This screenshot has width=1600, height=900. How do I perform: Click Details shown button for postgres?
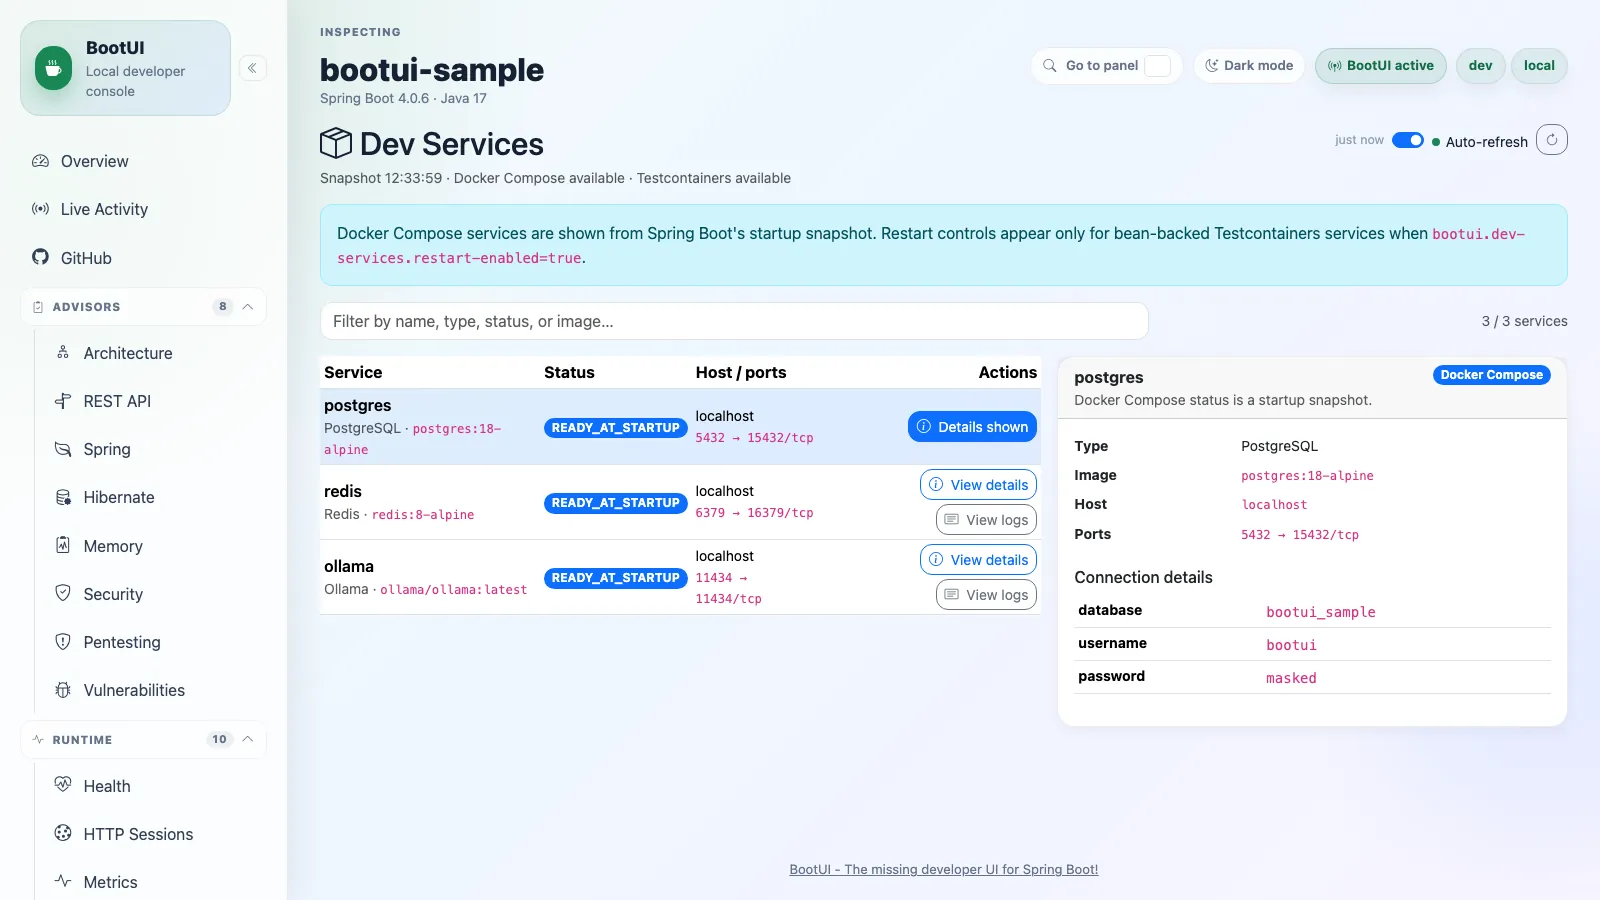[972, 426]
